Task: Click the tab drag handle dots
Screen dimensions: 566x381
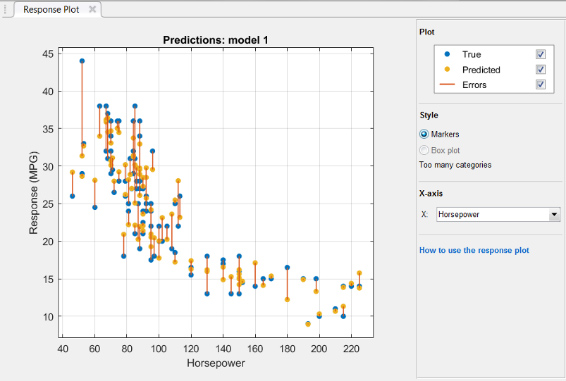Action: tap(5, 10)
